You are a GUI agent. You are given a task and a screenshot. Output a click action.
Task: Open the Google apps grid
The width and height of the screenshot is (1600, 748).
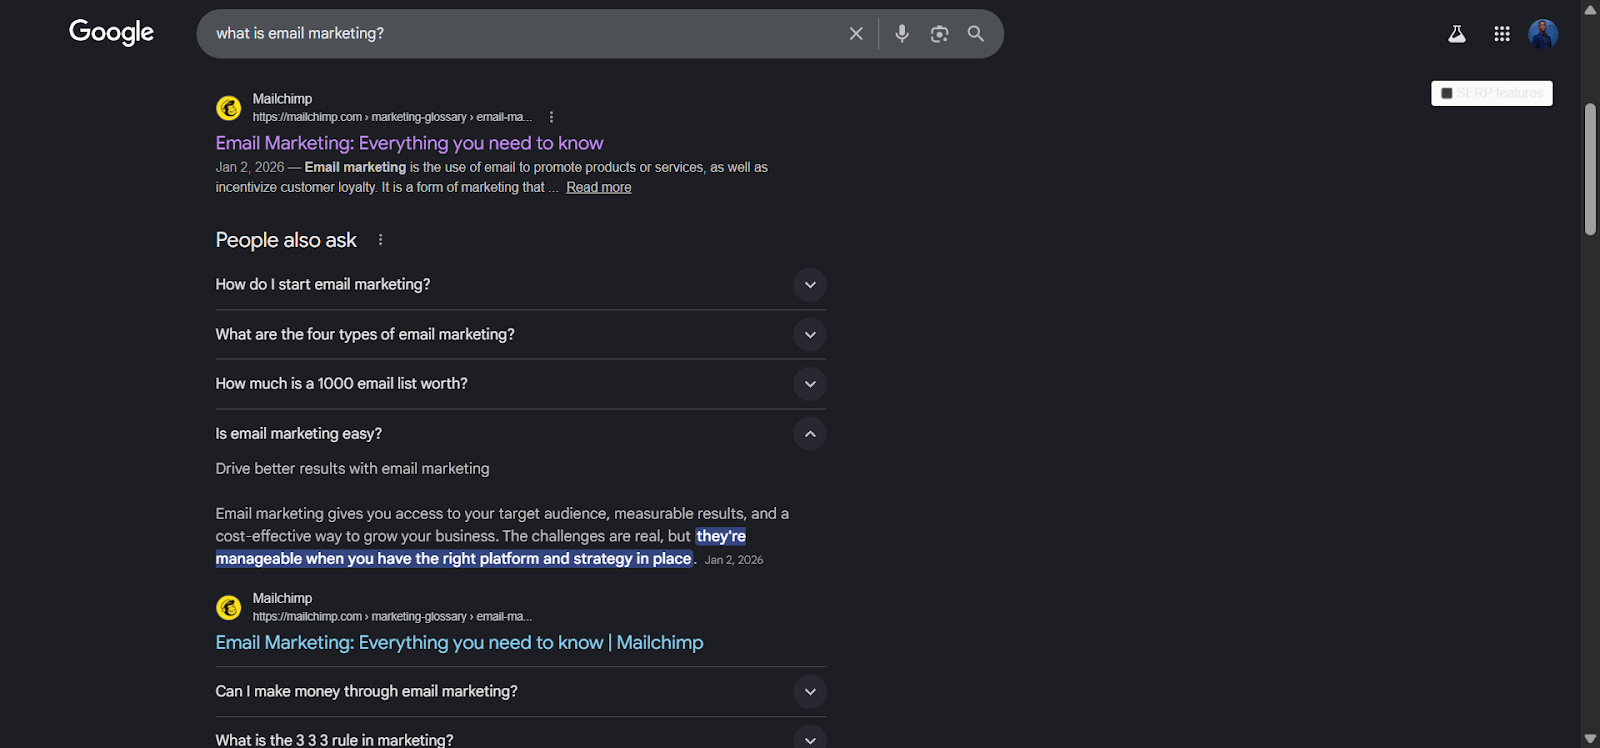[x=1502, y=34]
